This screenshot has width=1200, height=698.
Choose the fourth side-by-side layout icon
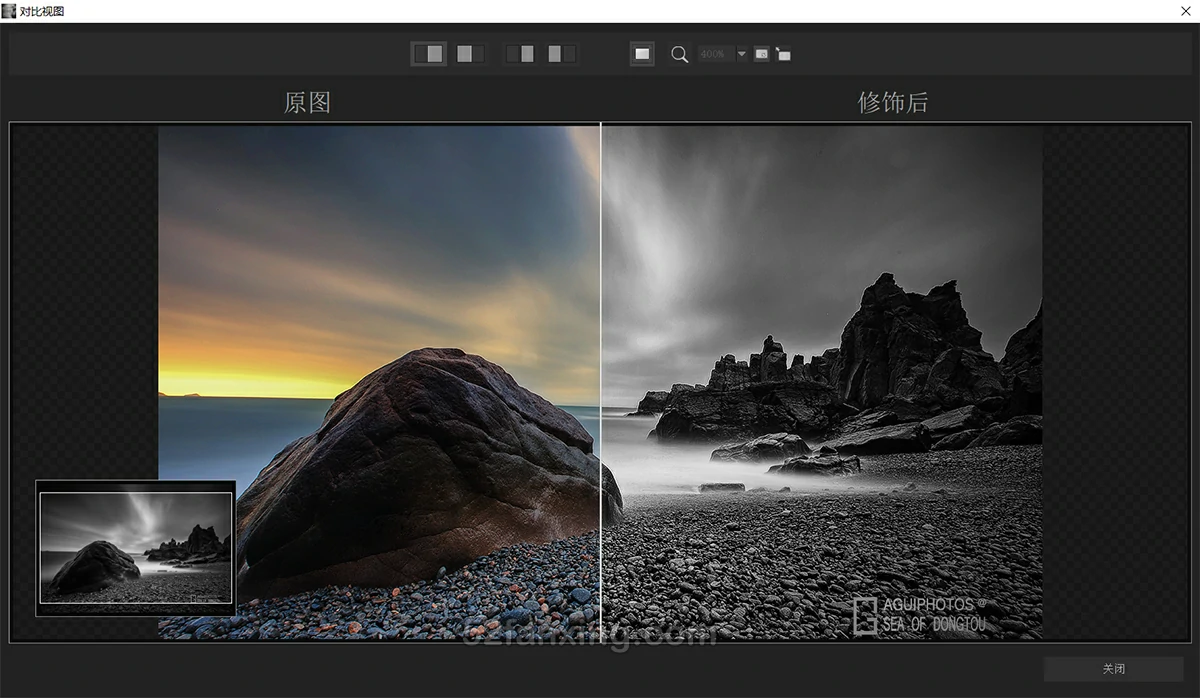[561, 54]
